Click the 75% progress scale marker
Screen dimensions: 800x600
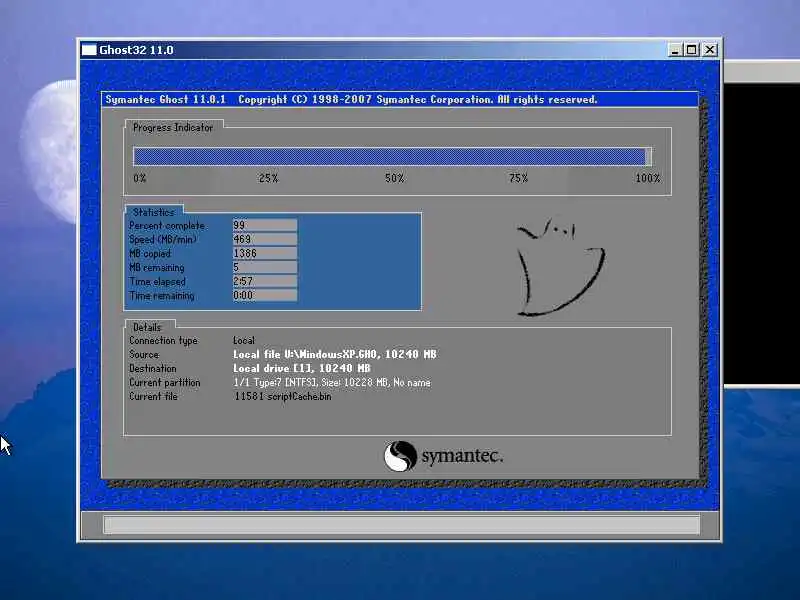coord(518,178)
